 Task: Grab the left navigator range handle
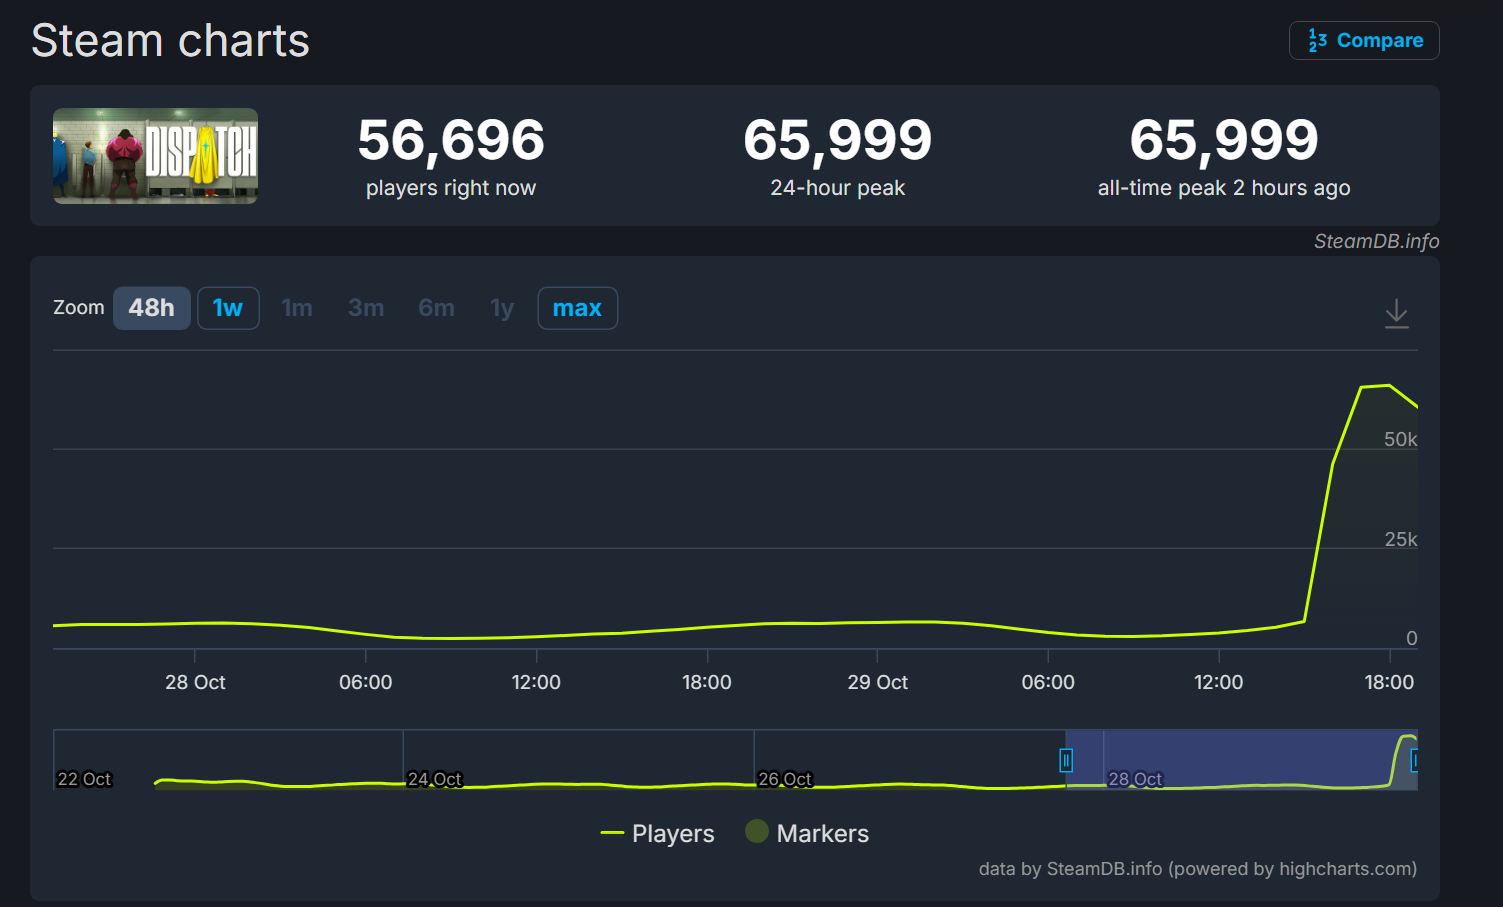1066,761
